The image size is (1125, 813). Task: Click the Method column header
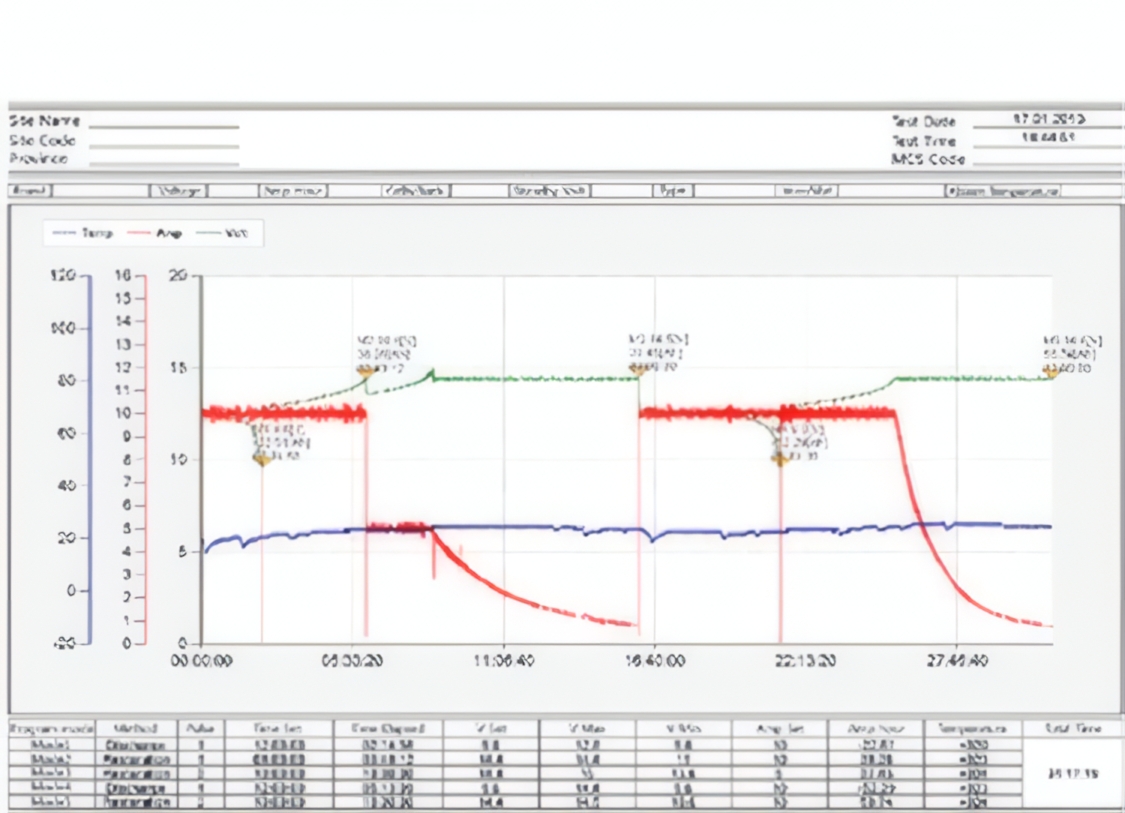[x=137, y=729]
